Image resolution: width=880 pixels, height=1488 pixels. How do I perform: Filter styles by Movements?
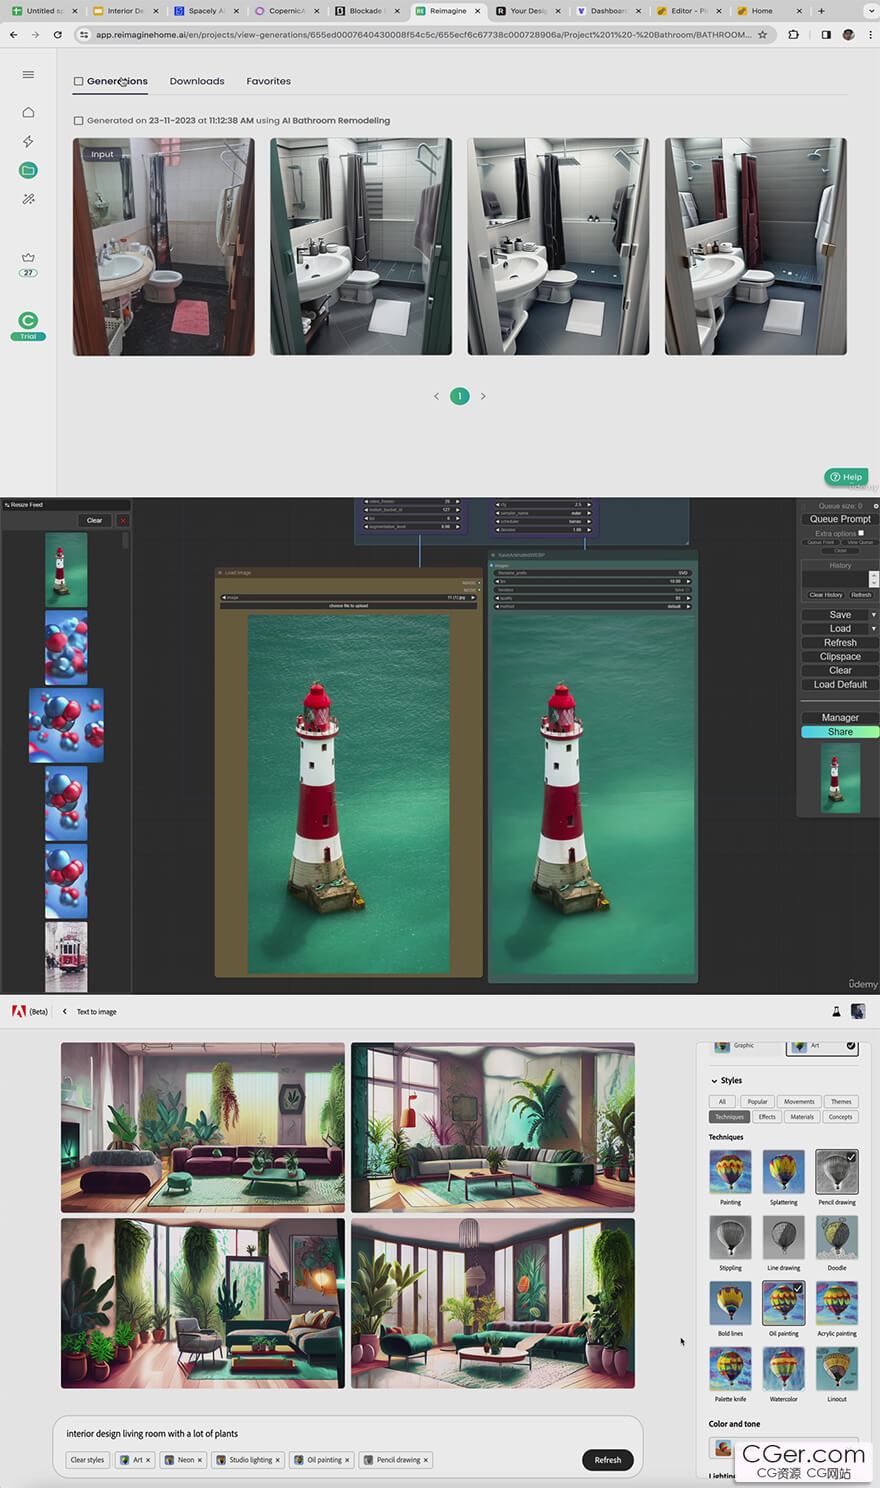click(x=799, y=1101)
